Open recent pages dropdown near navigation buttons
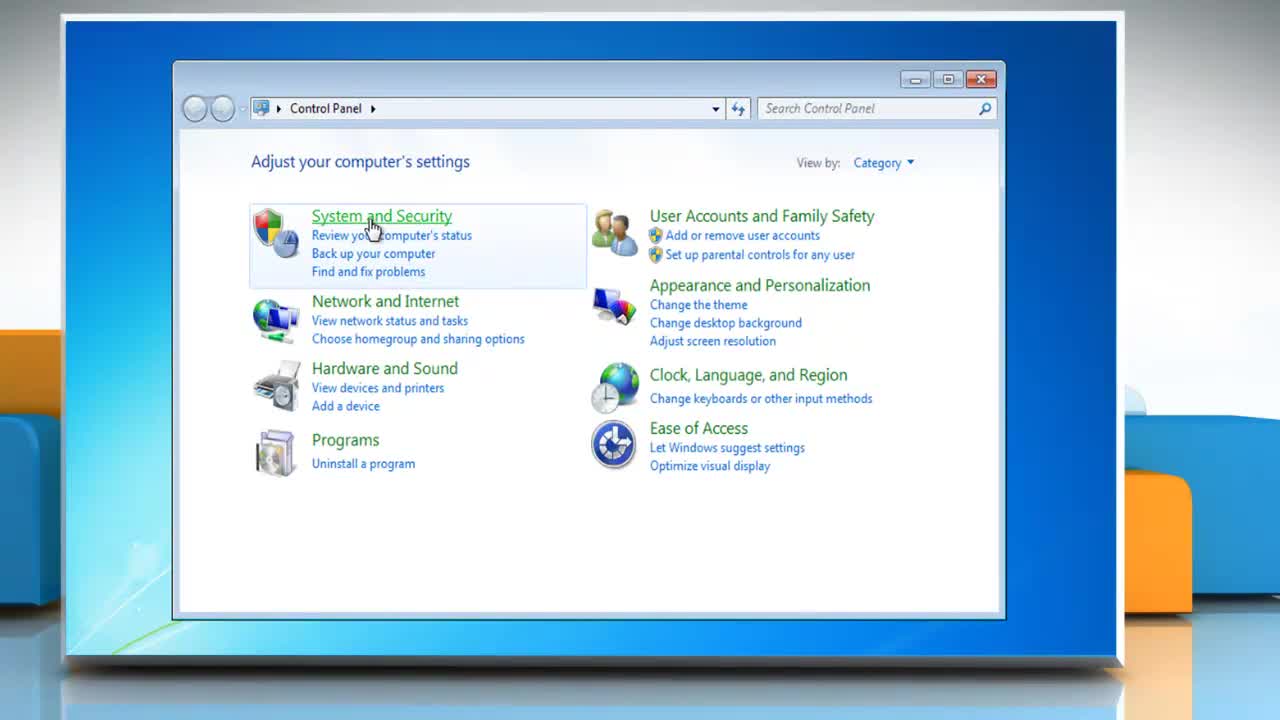The height and width of the screenshot is (720, 1280). [241, 108]
